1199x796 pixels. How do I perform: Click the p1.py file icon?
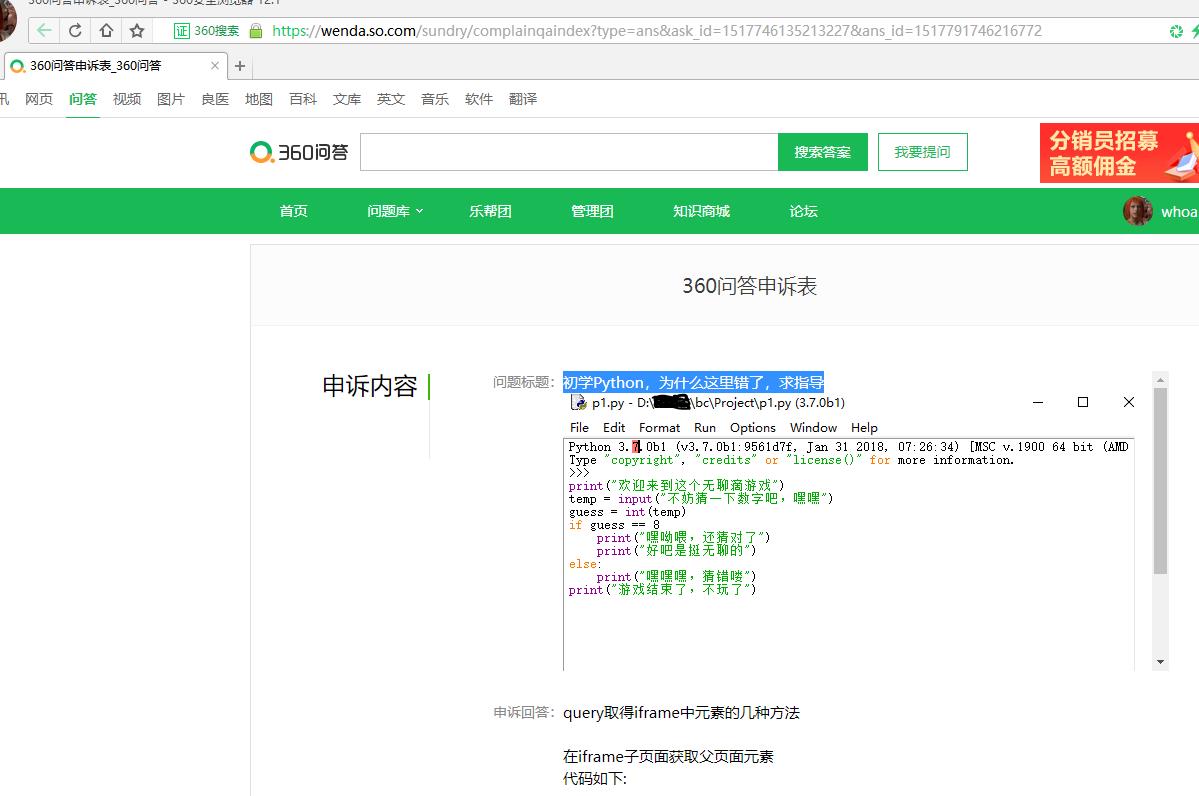coord(579,403)
